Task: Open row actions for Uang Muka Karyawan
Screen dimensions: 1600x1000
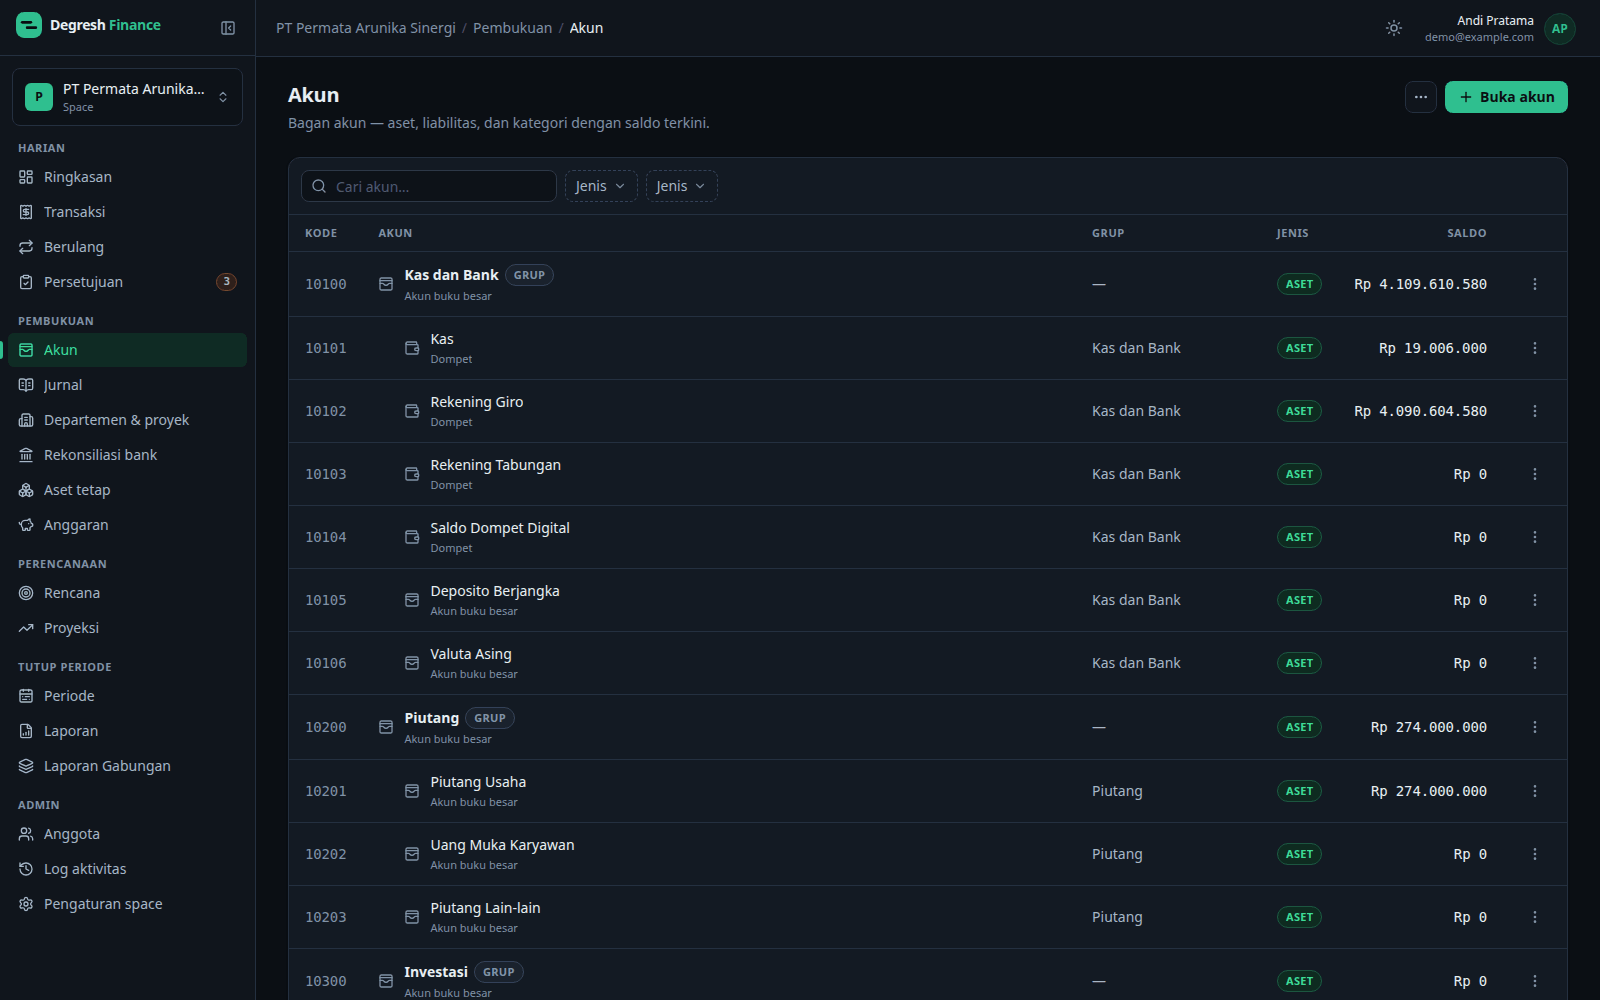Action: (1535, 854)
